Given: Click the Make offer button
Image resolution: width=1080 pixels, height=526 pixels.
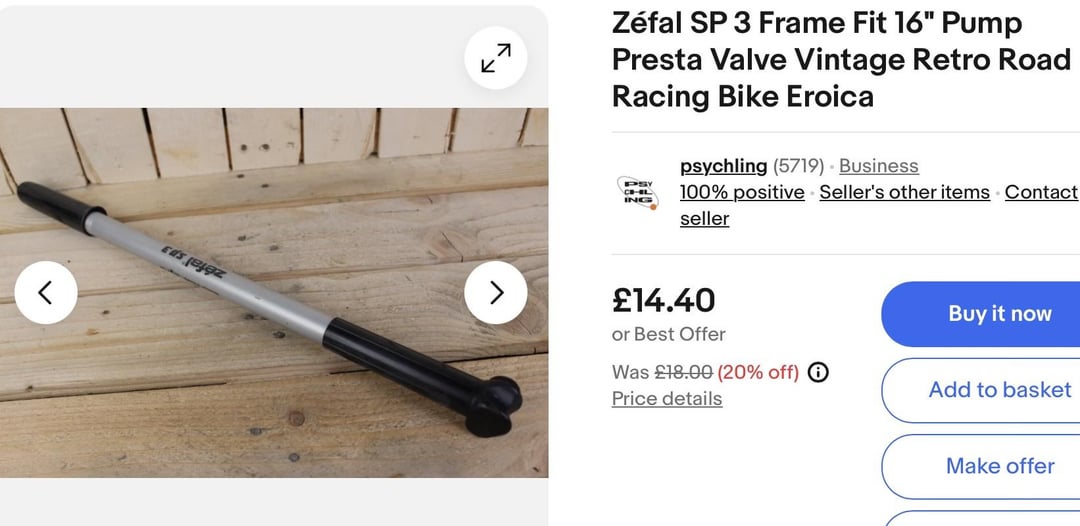Looking at the screenshot, I should pos(981,466).
